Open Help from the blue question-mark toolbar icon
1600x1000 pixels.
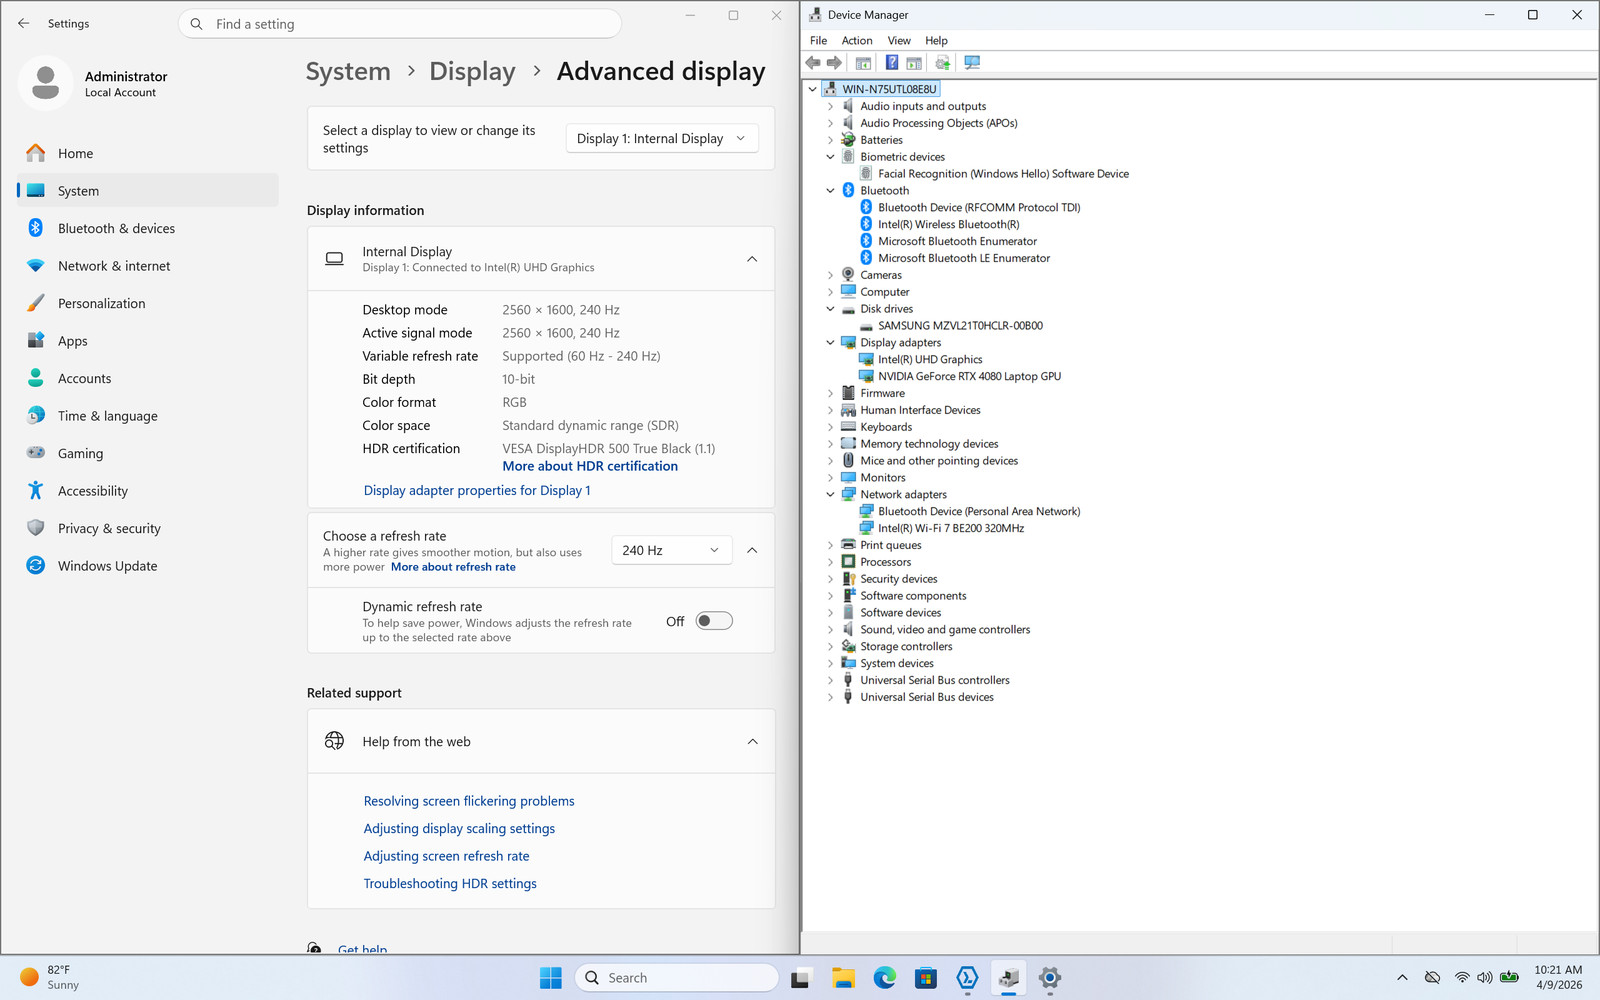892,63
